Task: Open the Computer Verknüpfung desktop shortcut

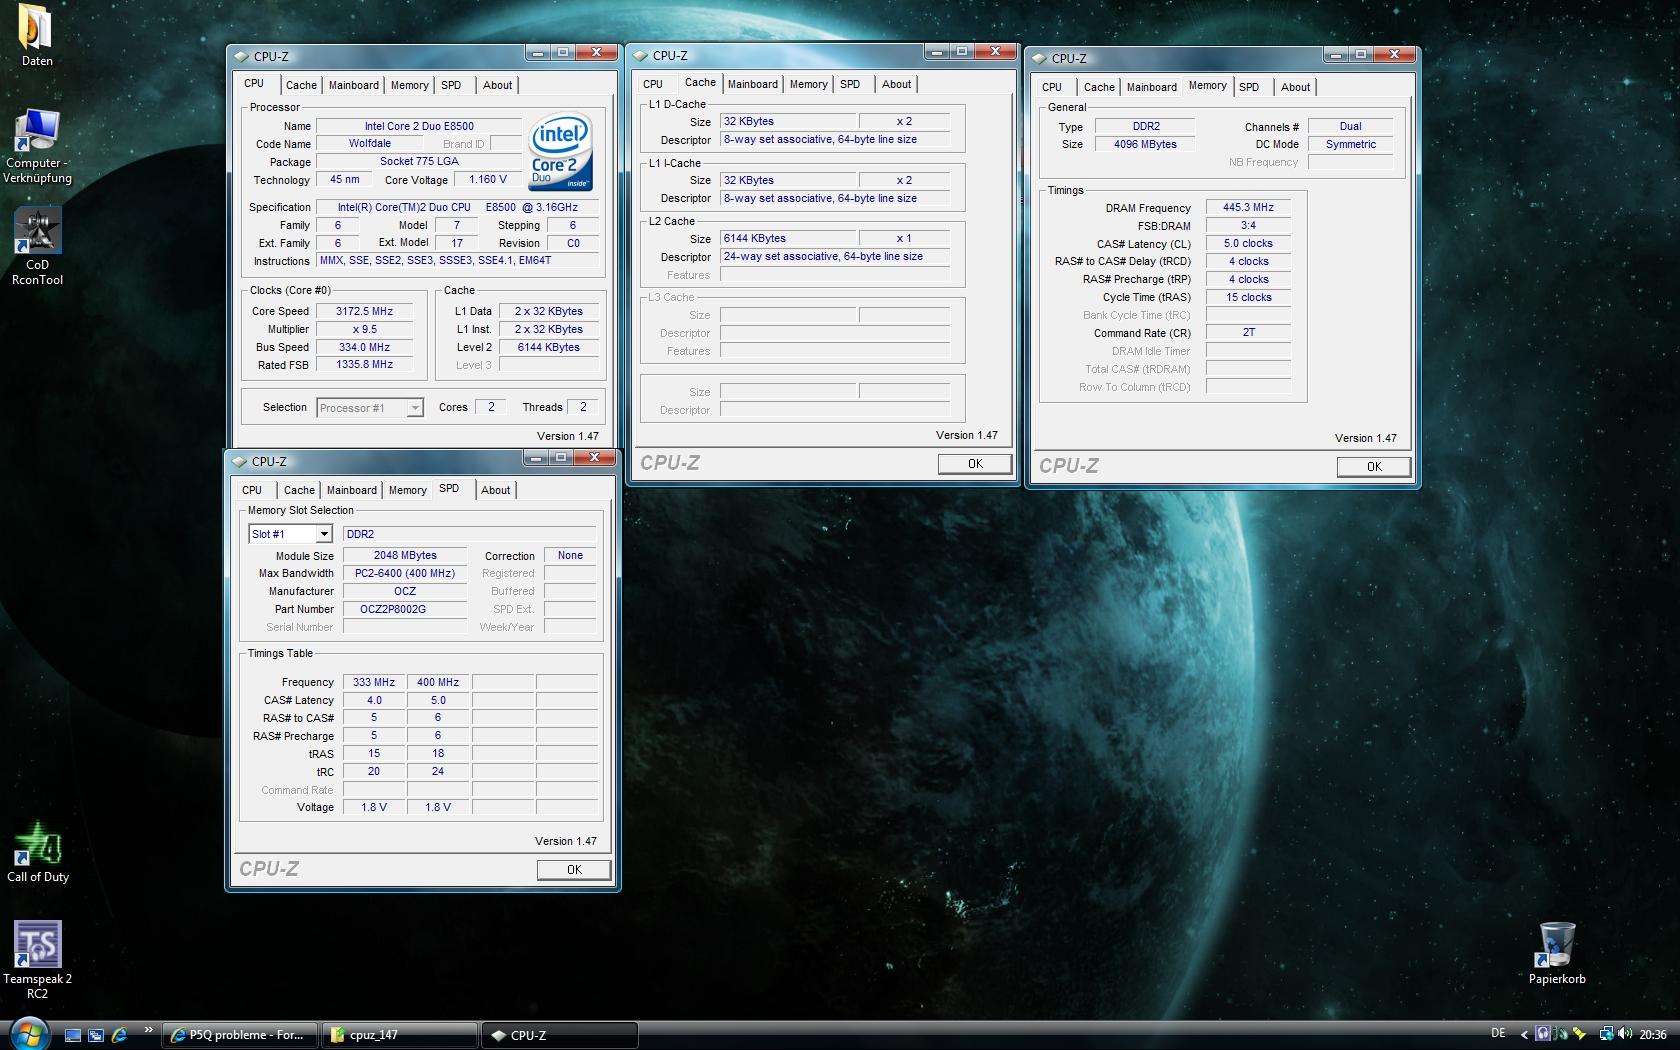Action: click(x=37, y=132)
